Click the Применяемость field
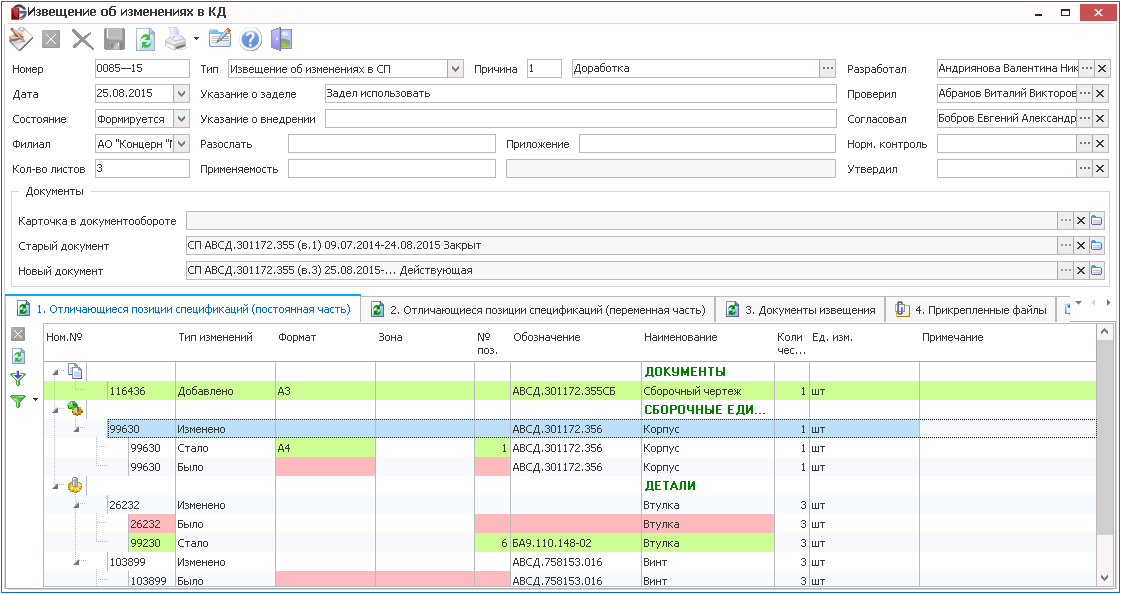This screenshot has width=1121, height=594. 392,169
